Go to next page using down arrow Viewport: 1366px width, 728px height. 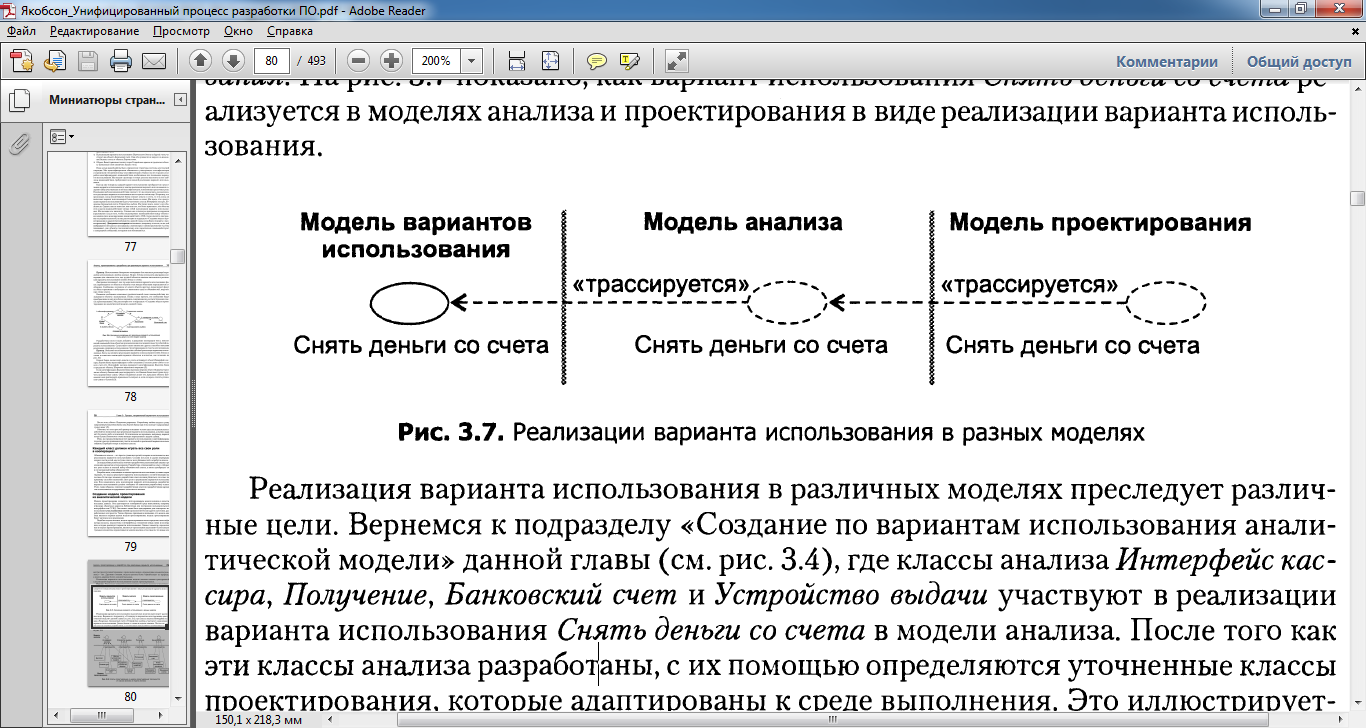click(x=233, y=60)
